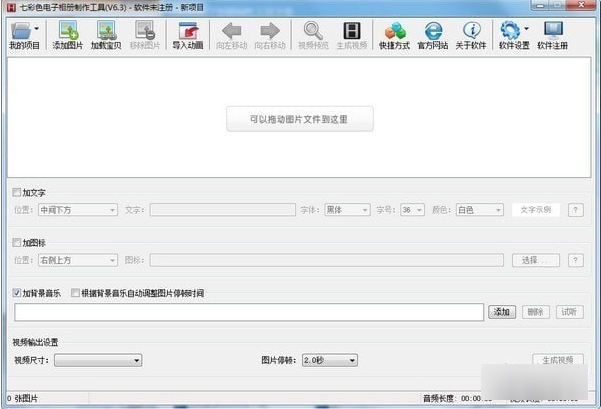This screenshot has height=409, width=601.
Task: Open the 官方网站 globe icon
Action: (x=433, y=35)
